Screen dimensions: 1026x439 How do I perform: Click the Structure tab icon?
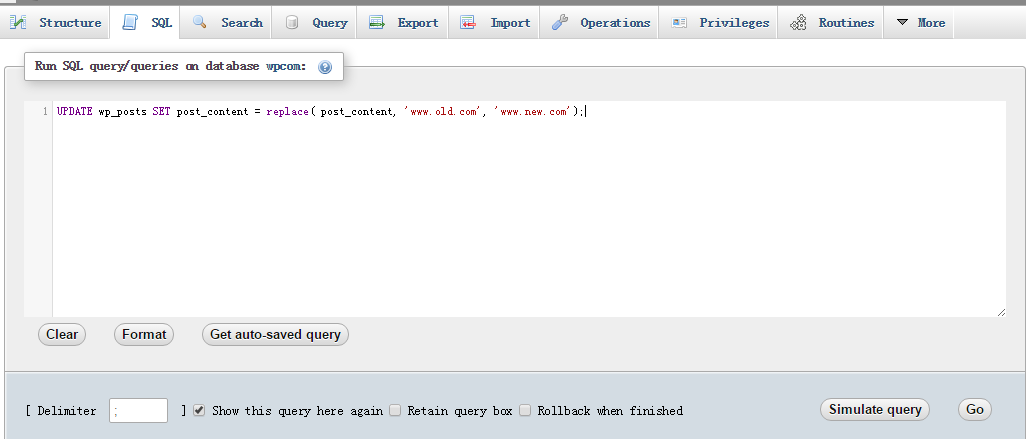(19, 22)
